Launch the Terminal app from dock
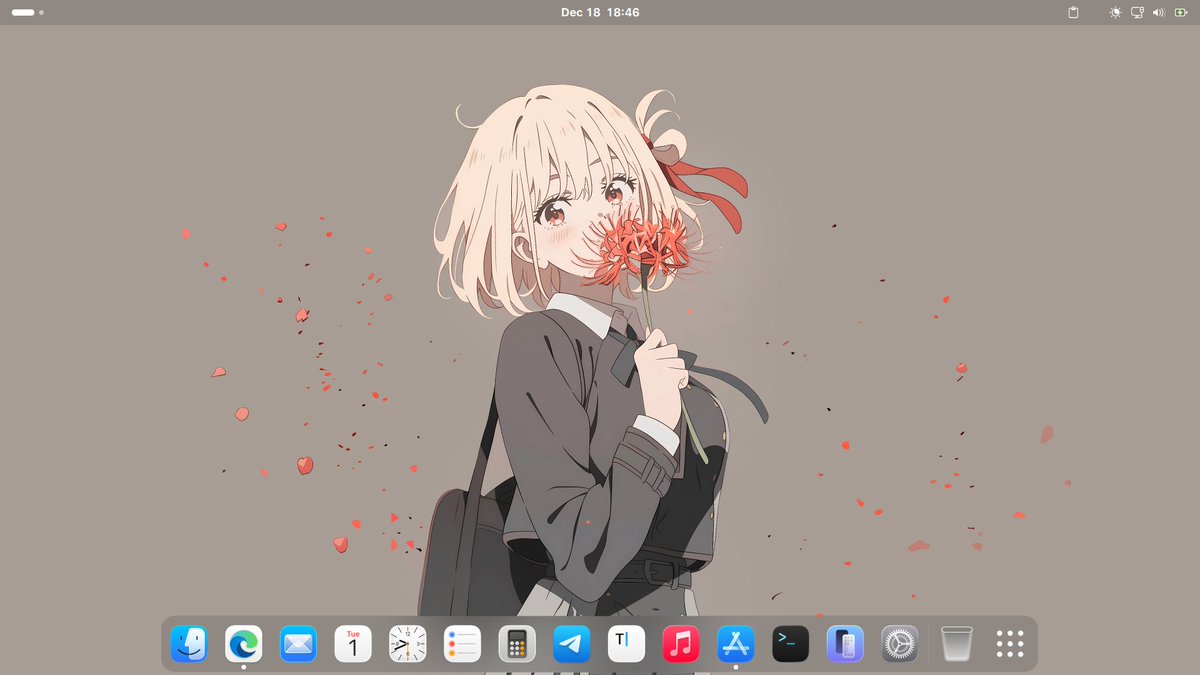Viewport: 1200px width, 675px height. (x=790, y=644)
